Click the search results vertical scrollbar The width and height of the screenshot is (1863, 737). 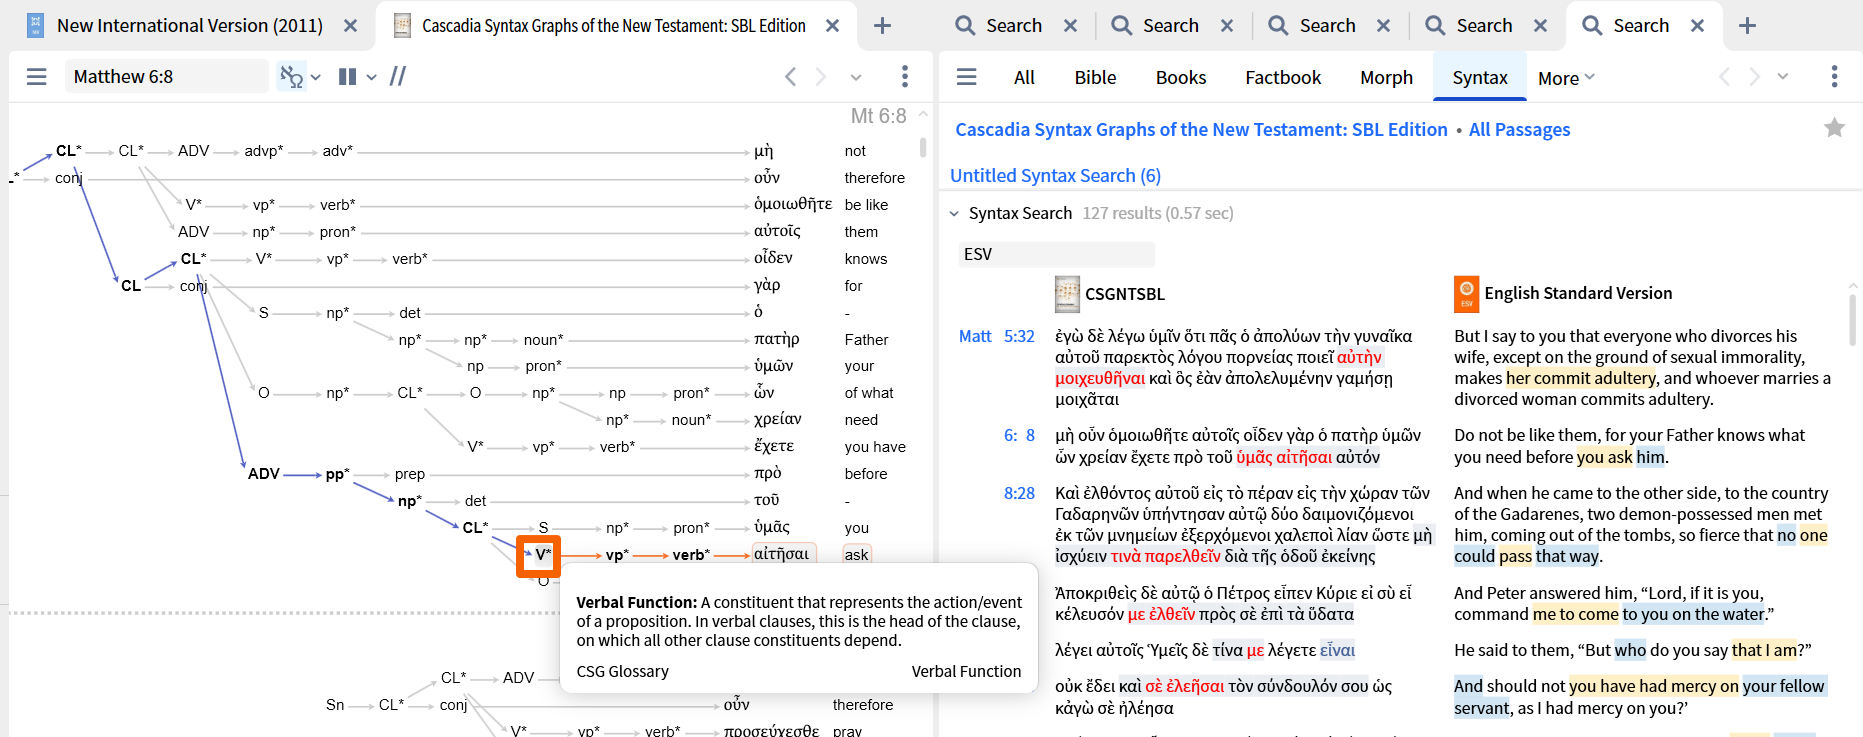pos(1852,320)
